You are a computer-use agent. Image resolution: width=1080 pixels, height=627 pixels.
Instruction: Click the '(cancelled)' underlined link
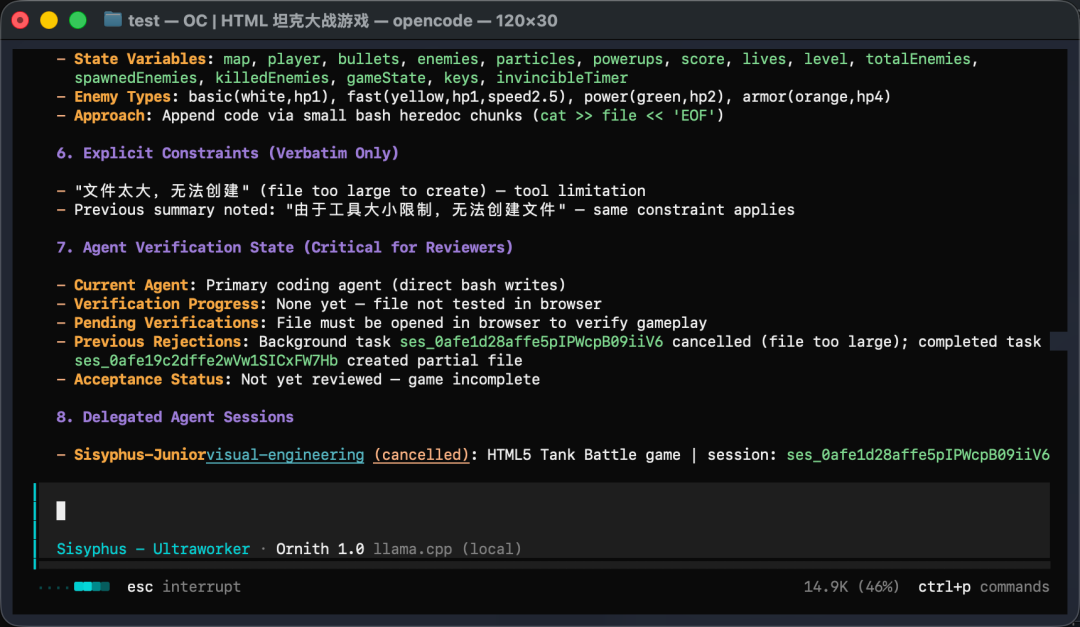[x=421, y=455]
